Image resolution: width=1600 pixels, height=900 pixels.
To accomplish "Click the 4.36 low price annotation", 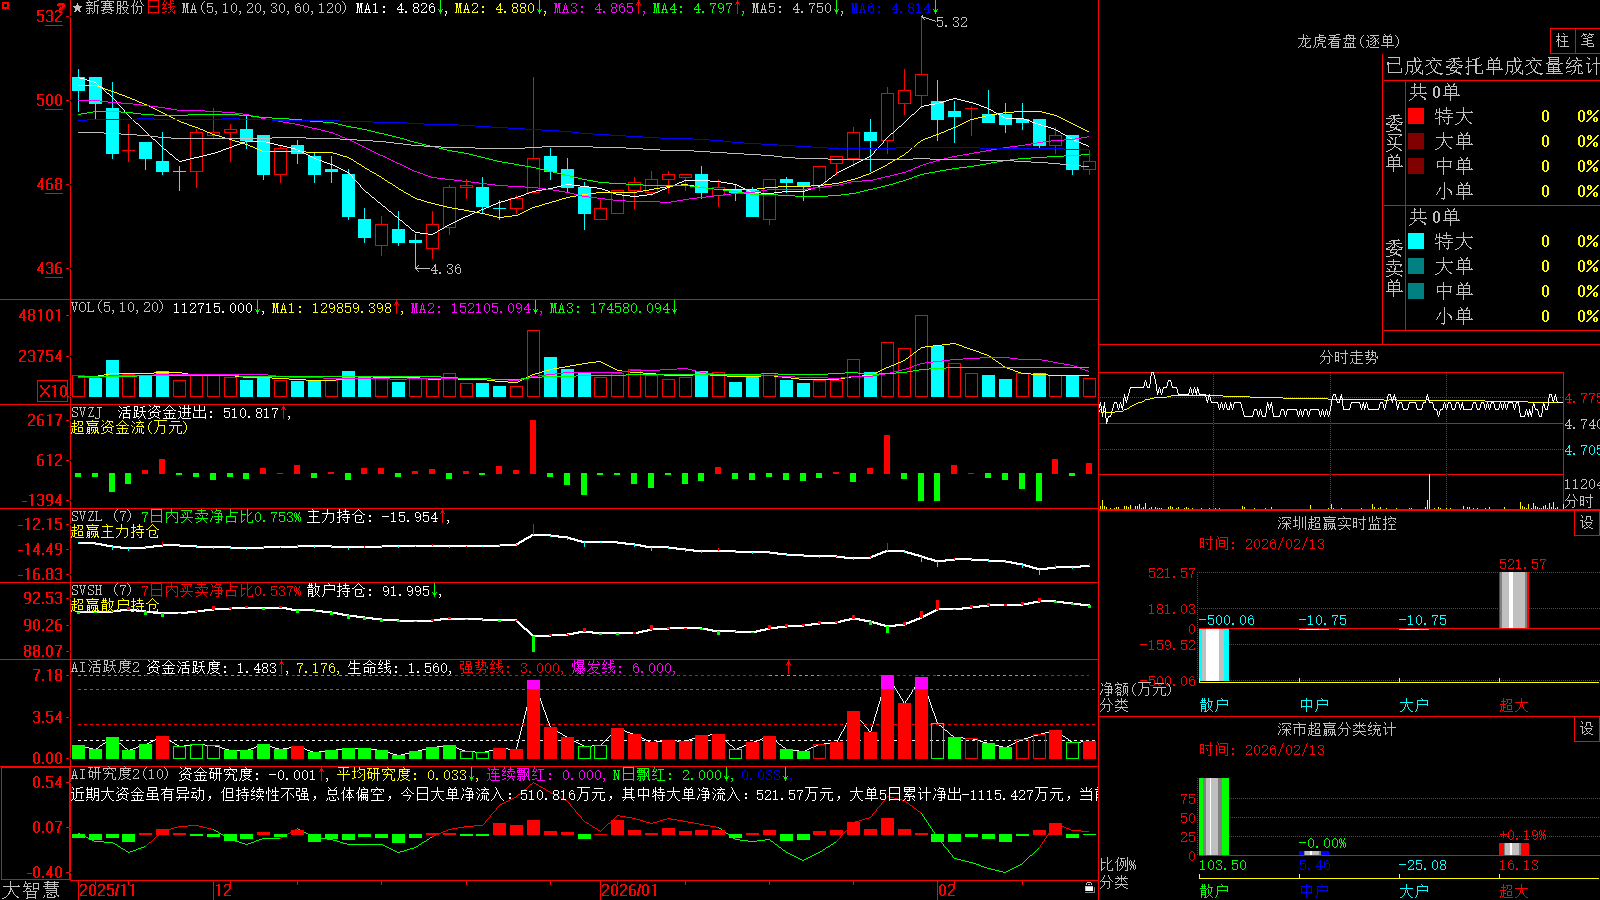I will (x=446, y=269).
